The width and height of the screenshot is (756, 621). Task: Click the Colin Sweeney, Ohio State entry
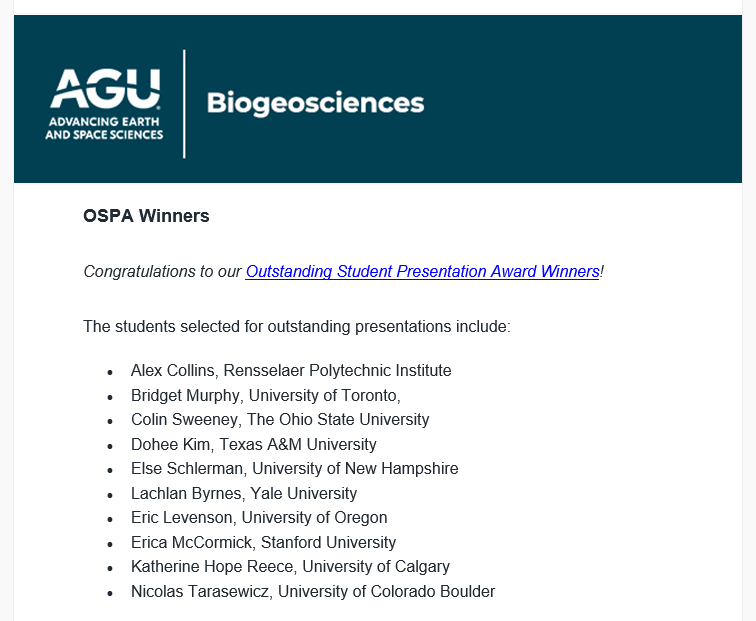280,419
